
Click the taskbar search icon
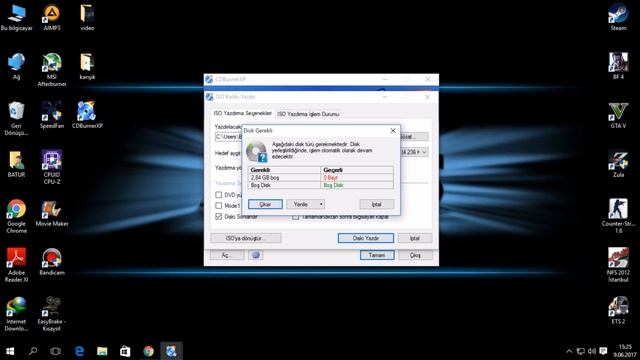pos(33,351)
